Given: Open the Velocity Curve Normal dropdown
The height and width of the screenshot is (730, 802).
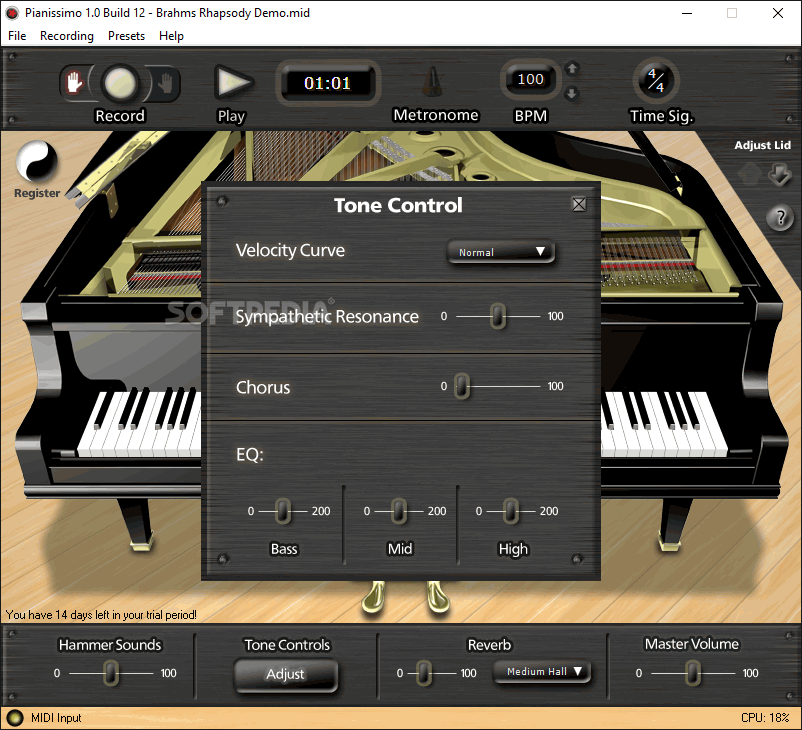Looking at the screenshot, I should point(501,252).
